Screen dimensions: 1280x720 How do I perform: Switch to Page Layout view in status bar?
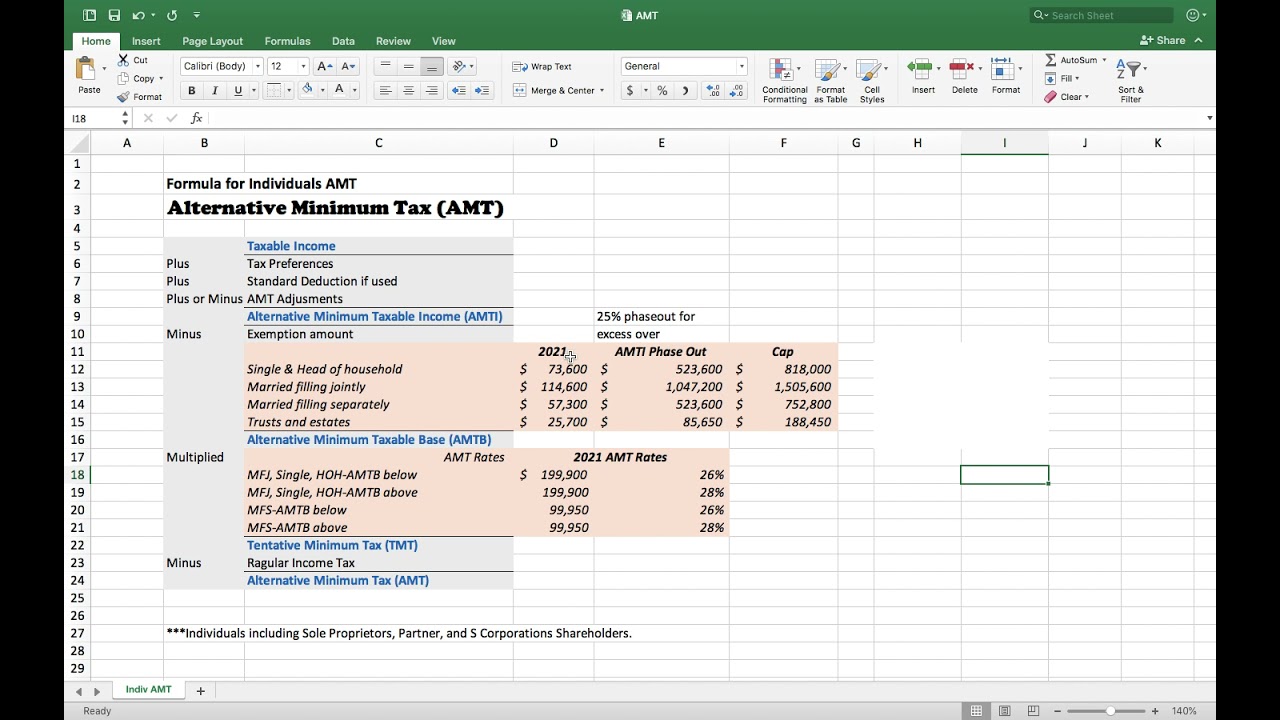click(1005, 711)
